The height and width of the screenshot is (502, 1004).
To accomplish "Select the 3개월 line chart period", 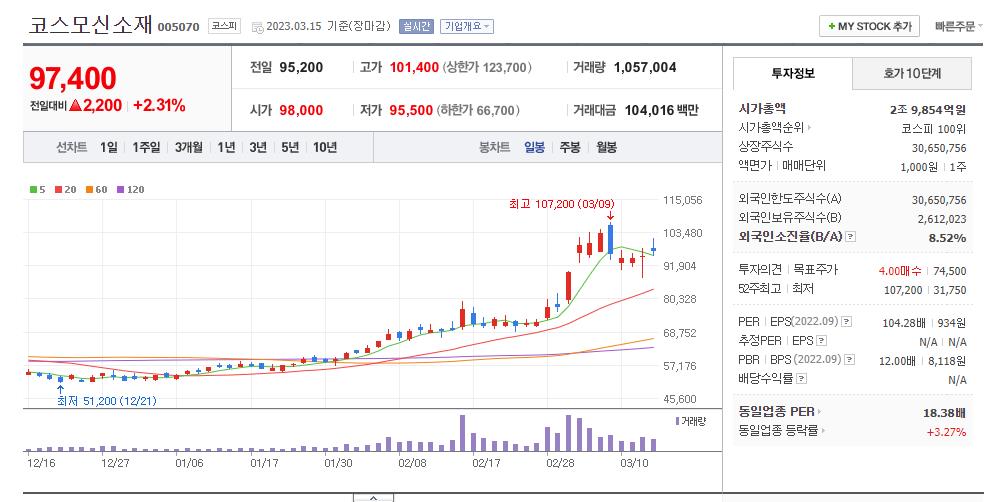I will (188, 147).
